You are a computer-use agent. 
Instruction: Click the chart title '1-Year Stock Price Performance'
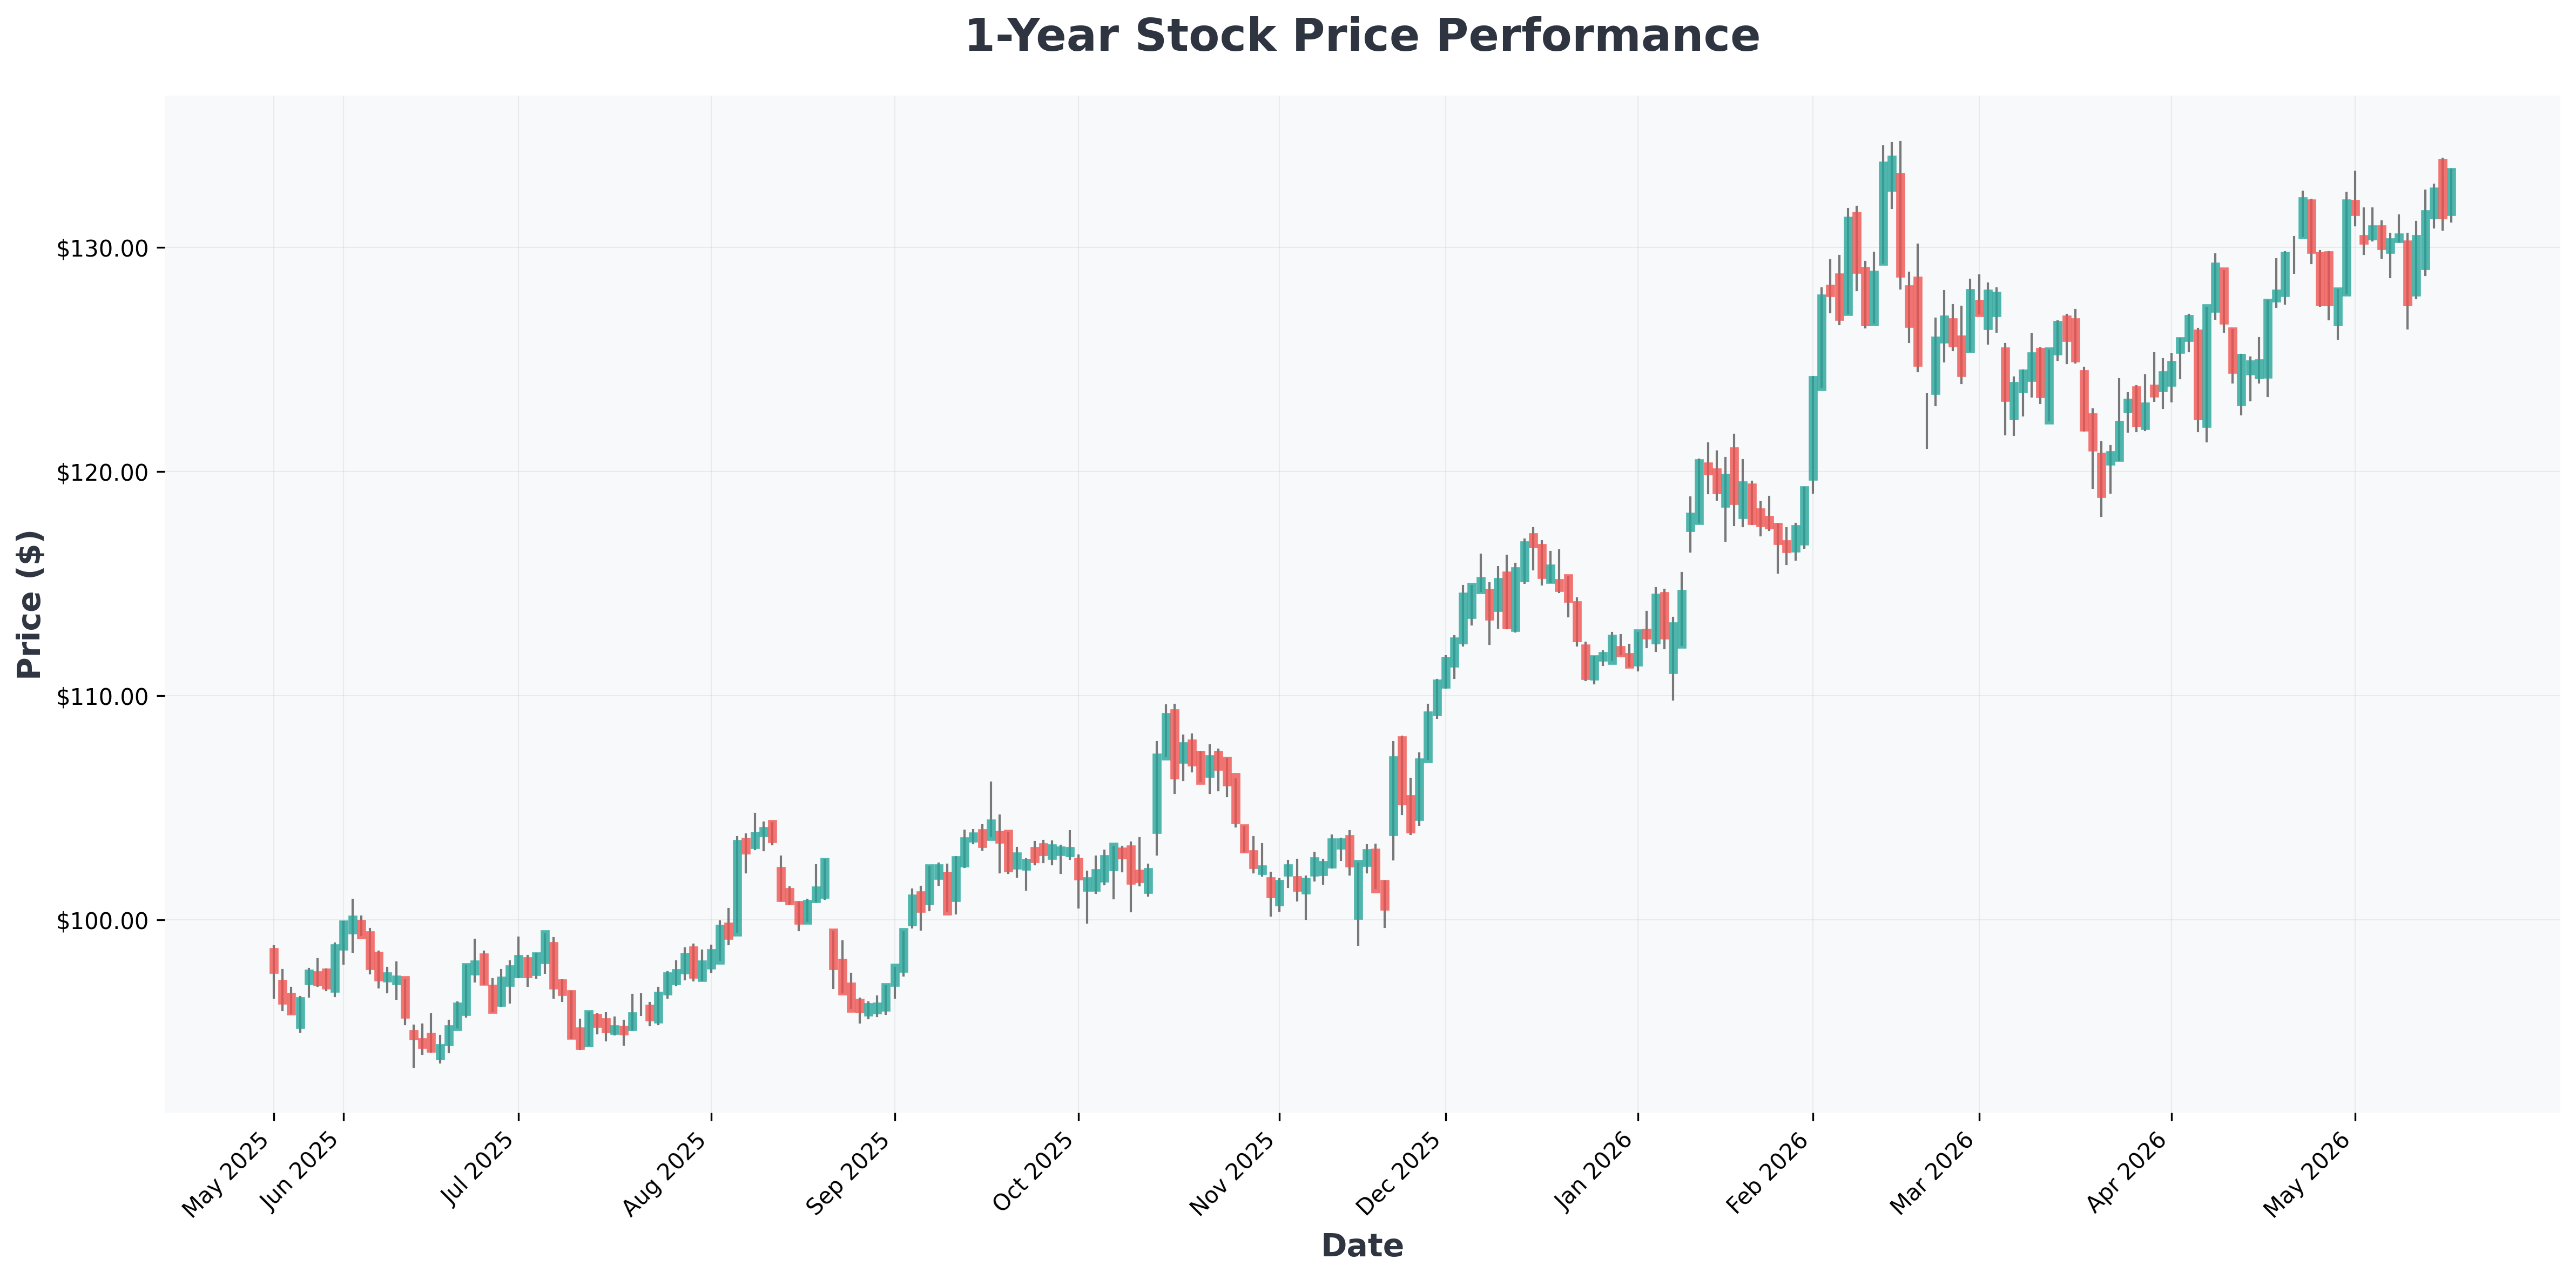[1362, 37]
